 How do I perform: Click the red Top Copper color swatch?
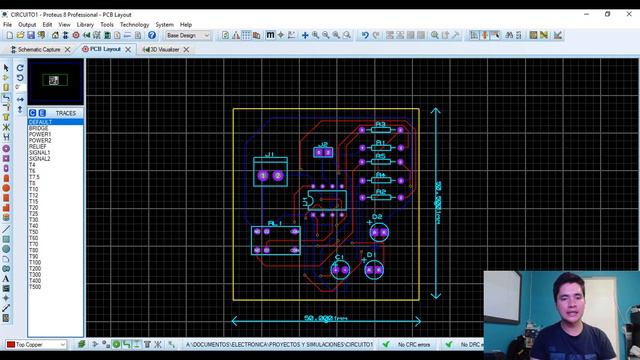(x=11, y=344)
